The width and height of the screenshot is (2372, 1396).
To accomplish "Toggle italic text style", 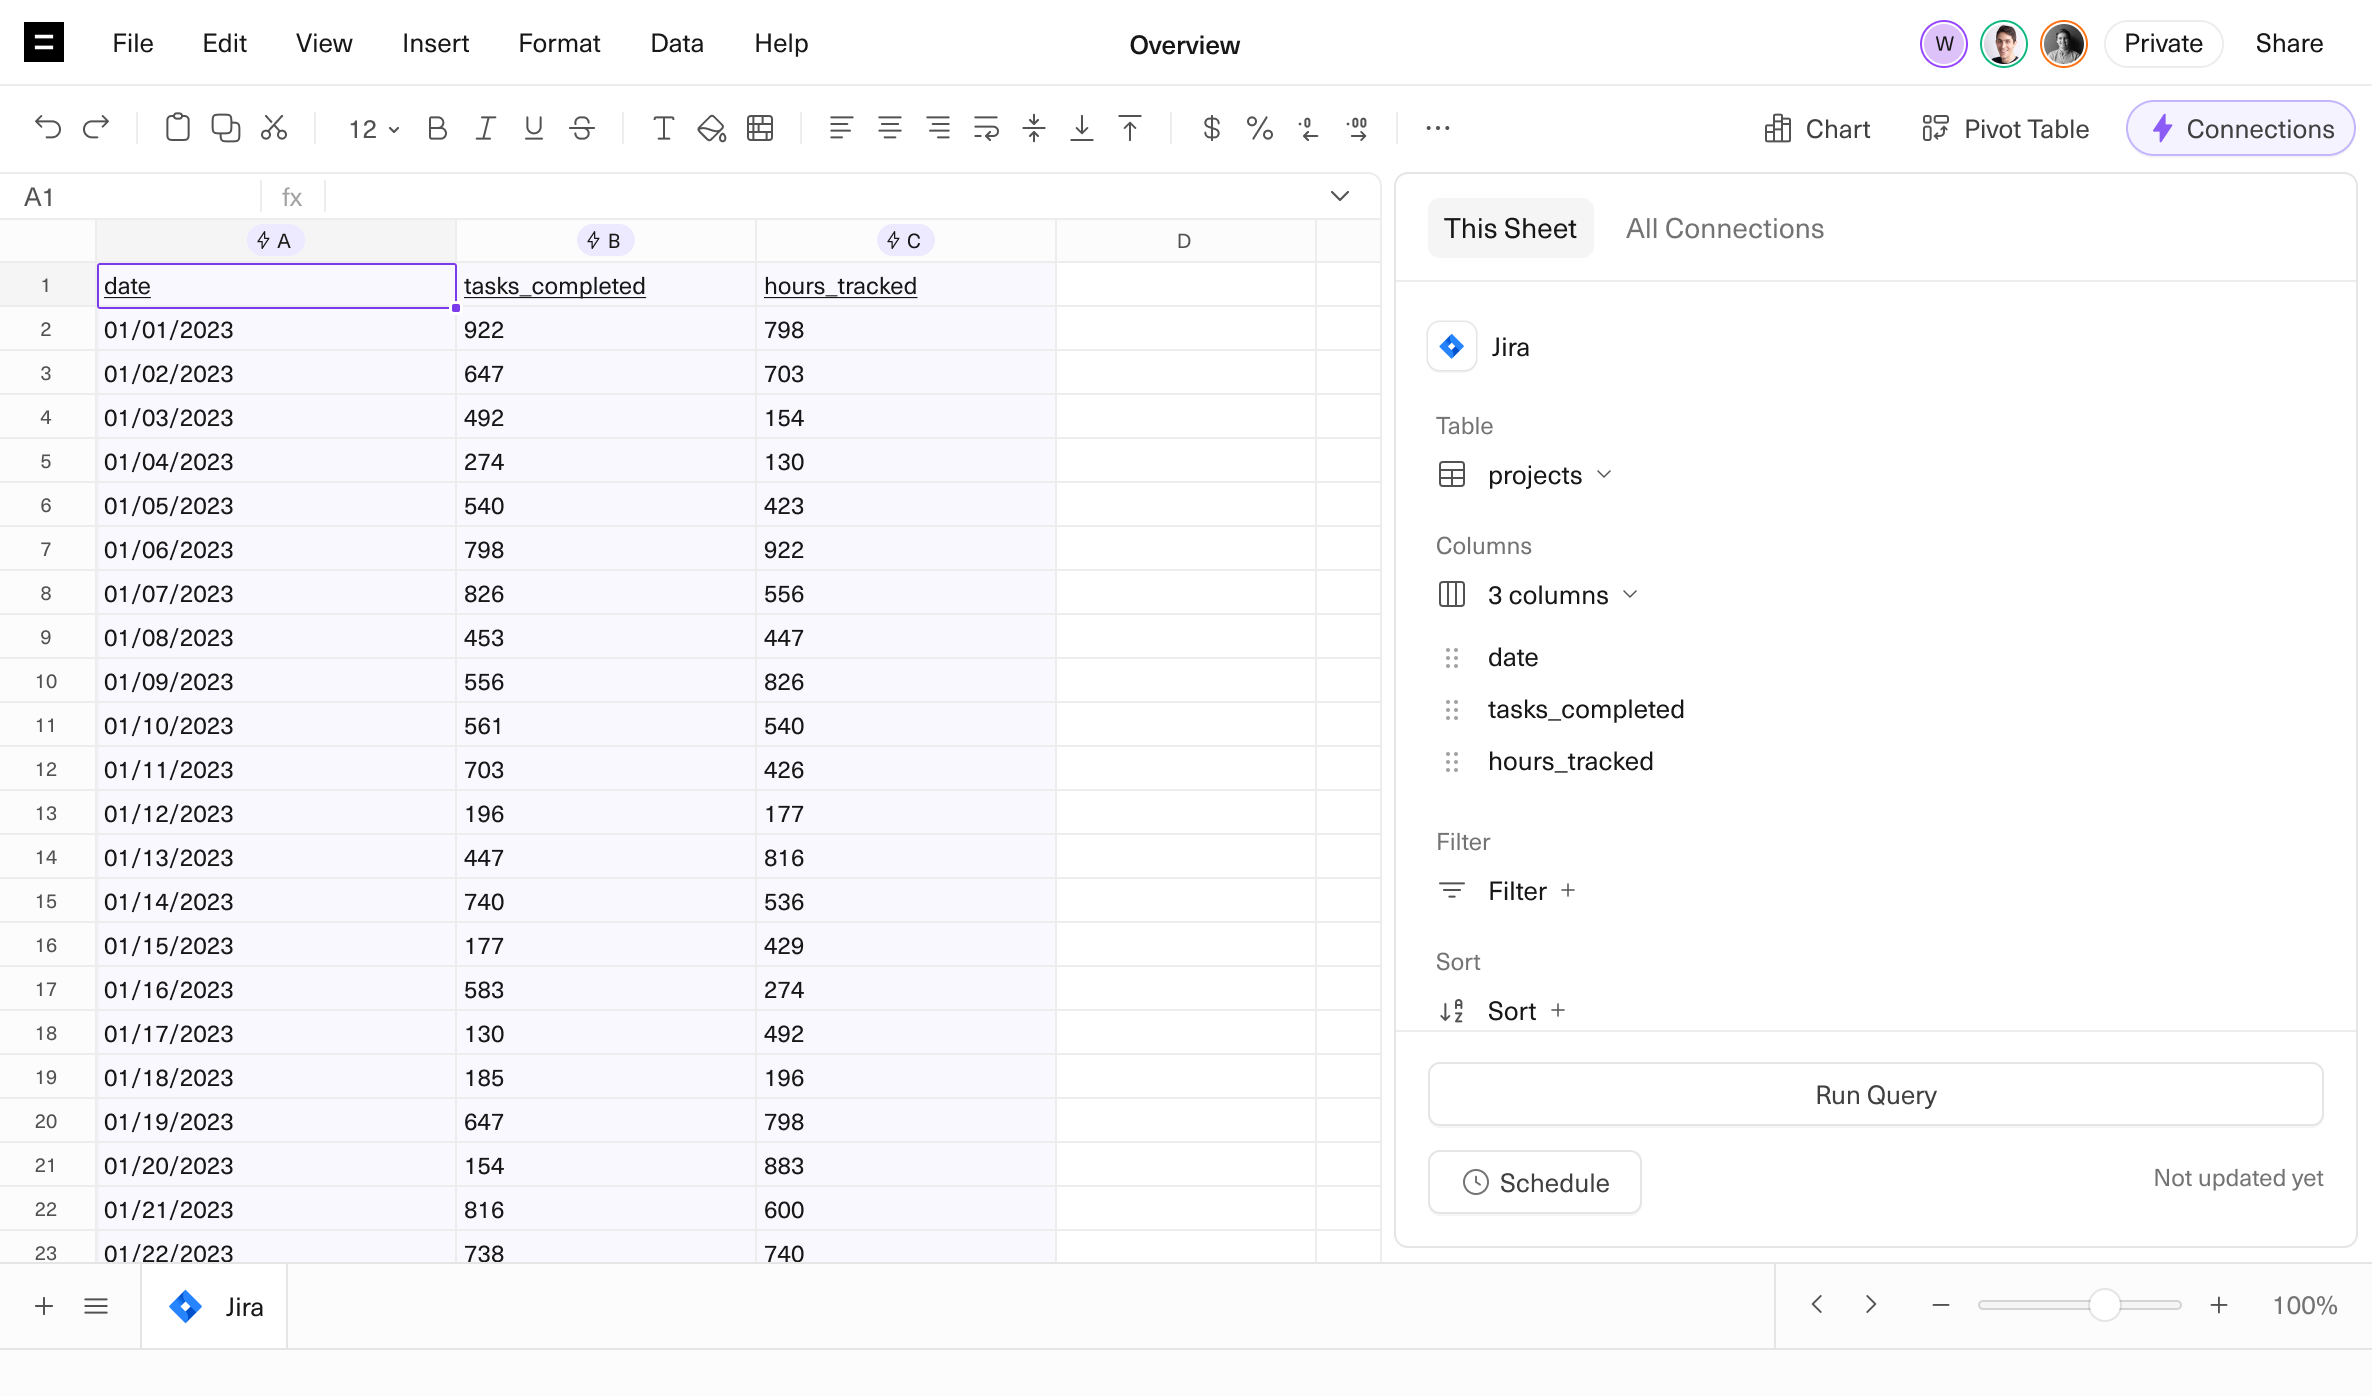I will tap(485, 128).
